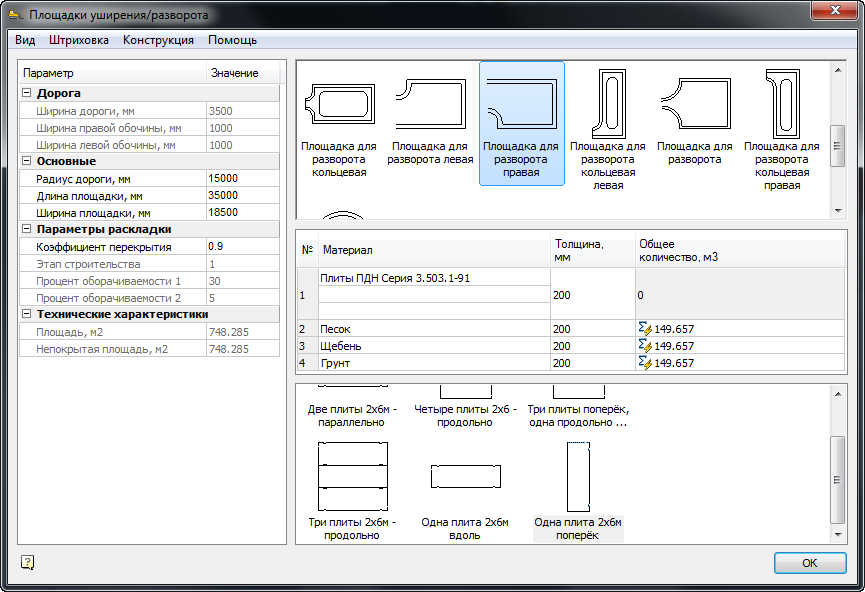Select the Площадь, м2 row

coord(149,332)
